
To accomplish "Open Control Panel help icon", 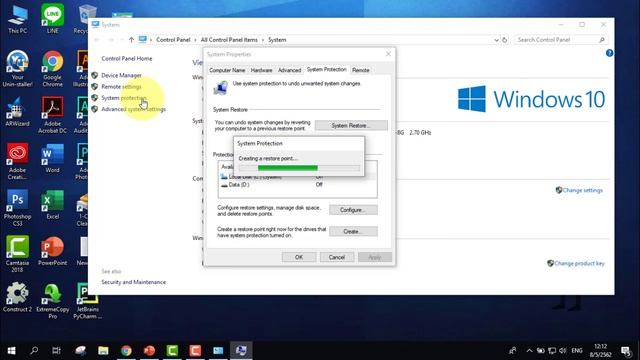I will 609,53.
